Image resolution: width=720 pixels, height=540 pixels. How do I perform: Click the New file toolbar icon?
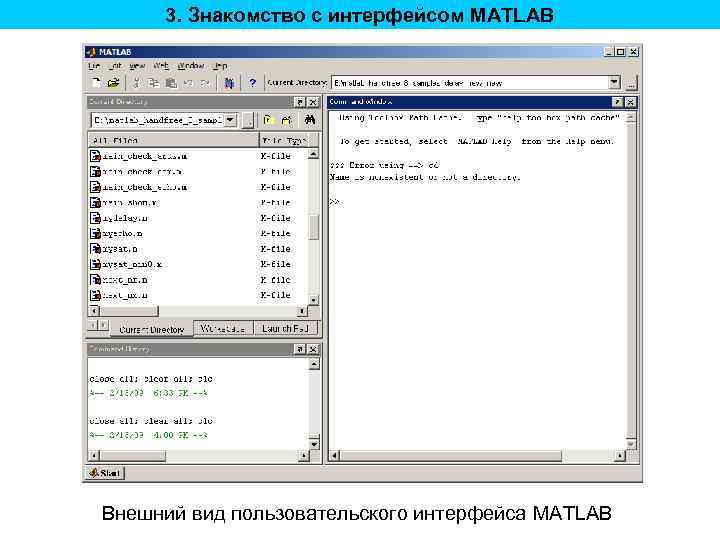coord(96,83)
